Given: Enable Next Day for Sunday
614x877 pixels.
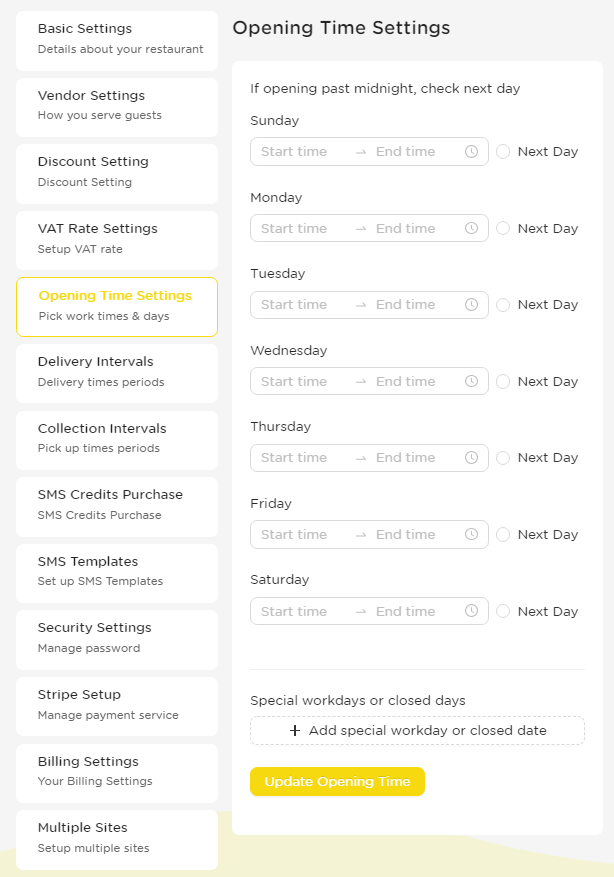Looking at the screenshot, I should (x=503, y=152).
